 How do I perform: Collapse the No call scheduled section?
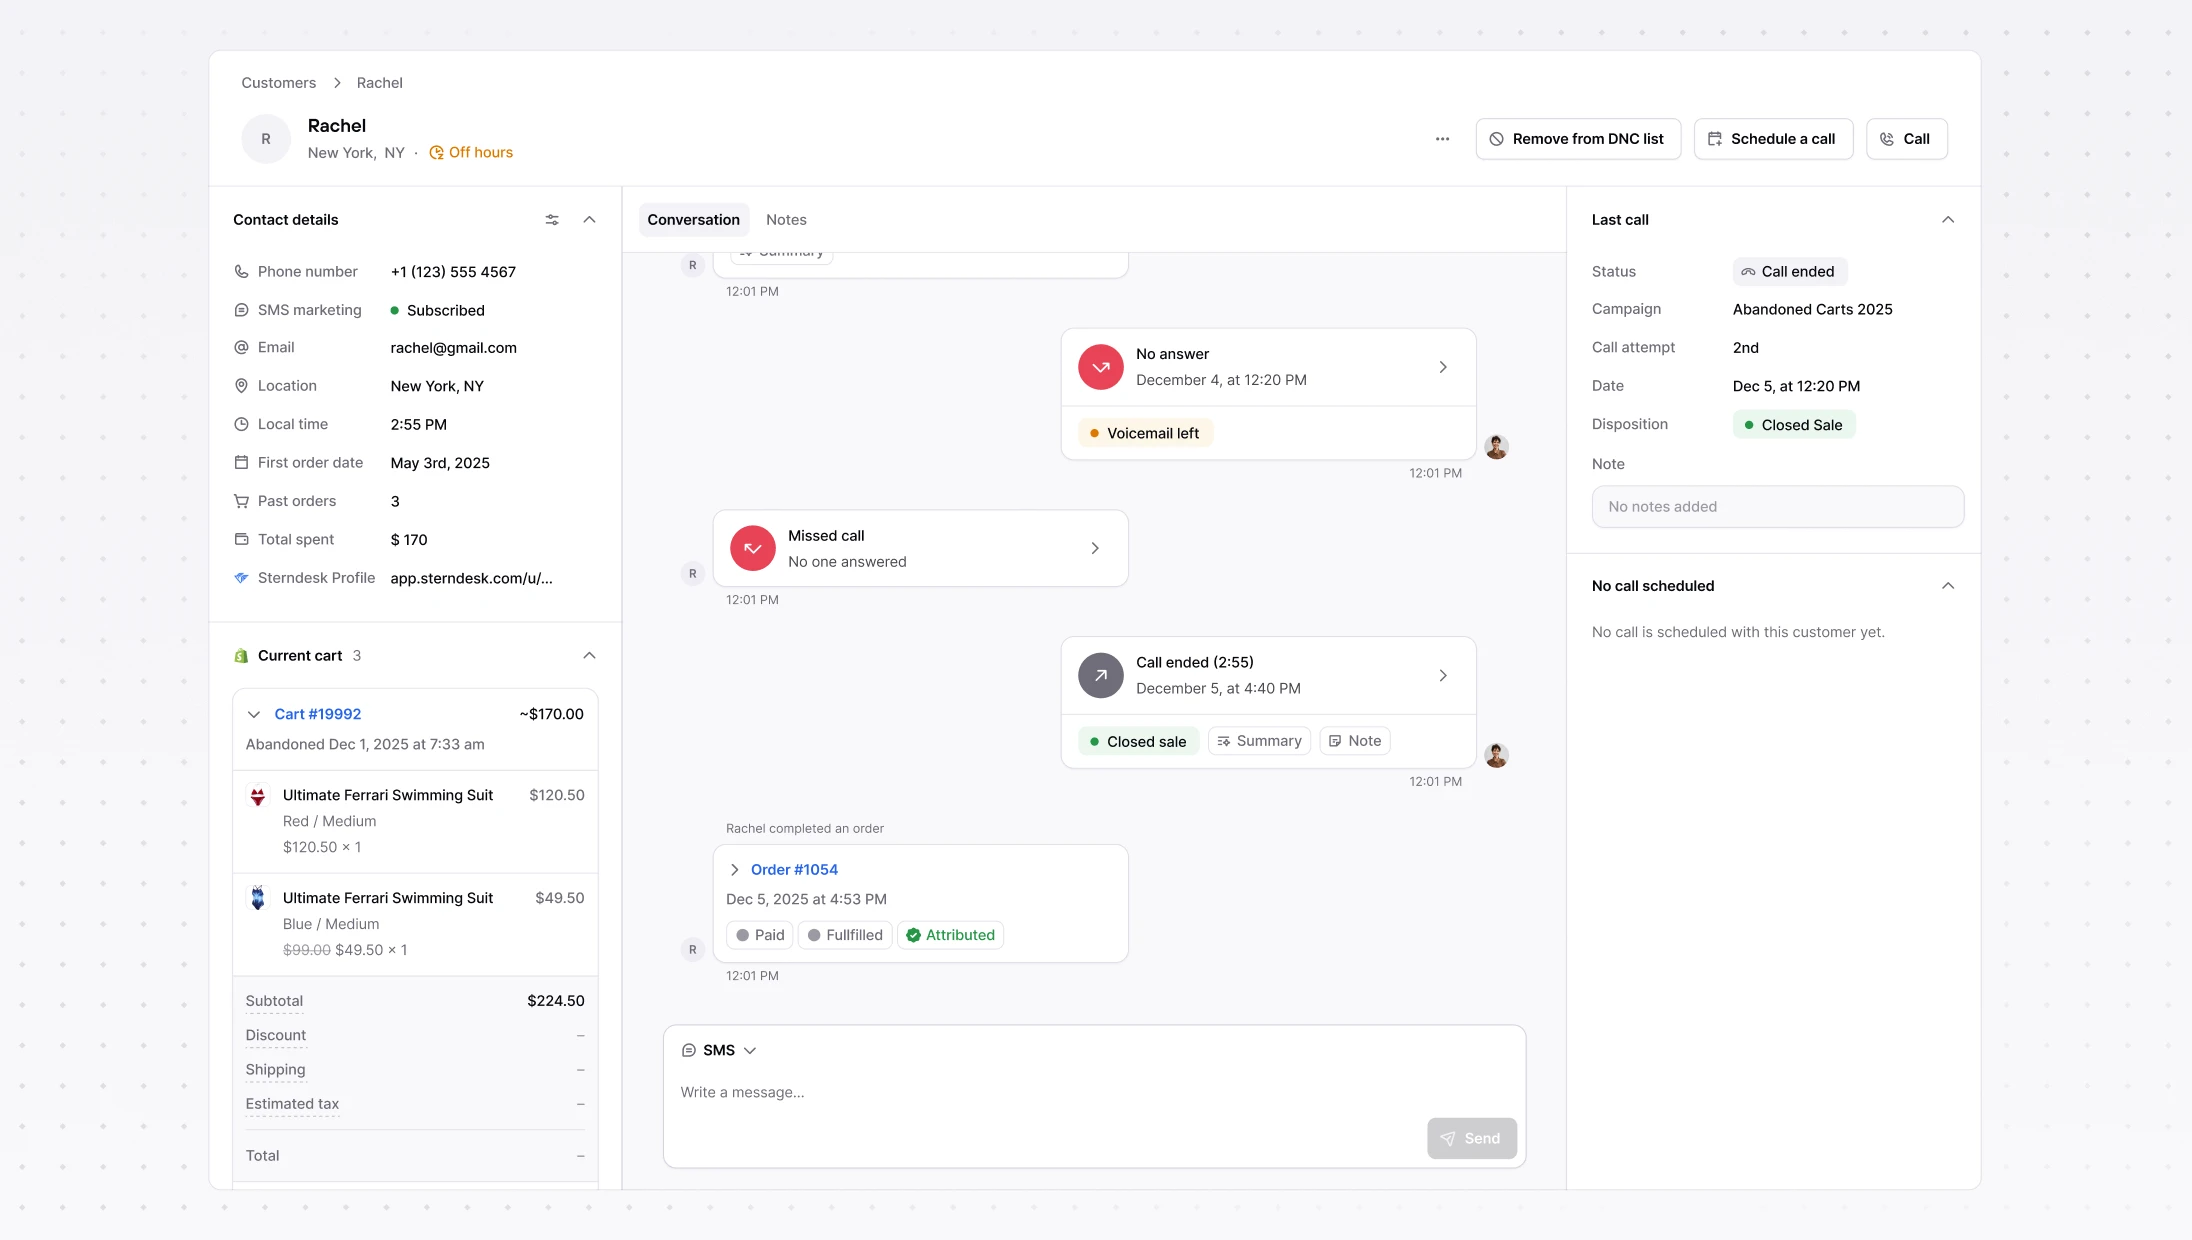[1947, 586]
